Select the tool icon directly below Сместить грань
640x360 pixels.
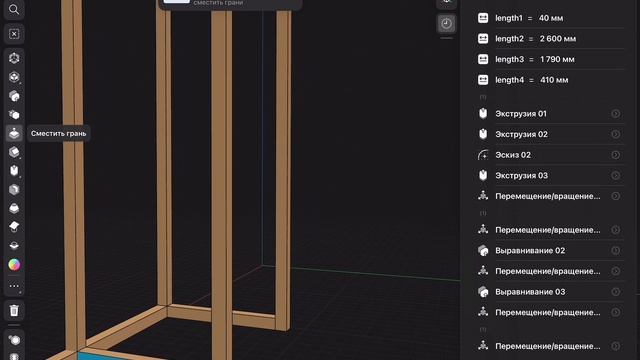click(x=14, y=152)
